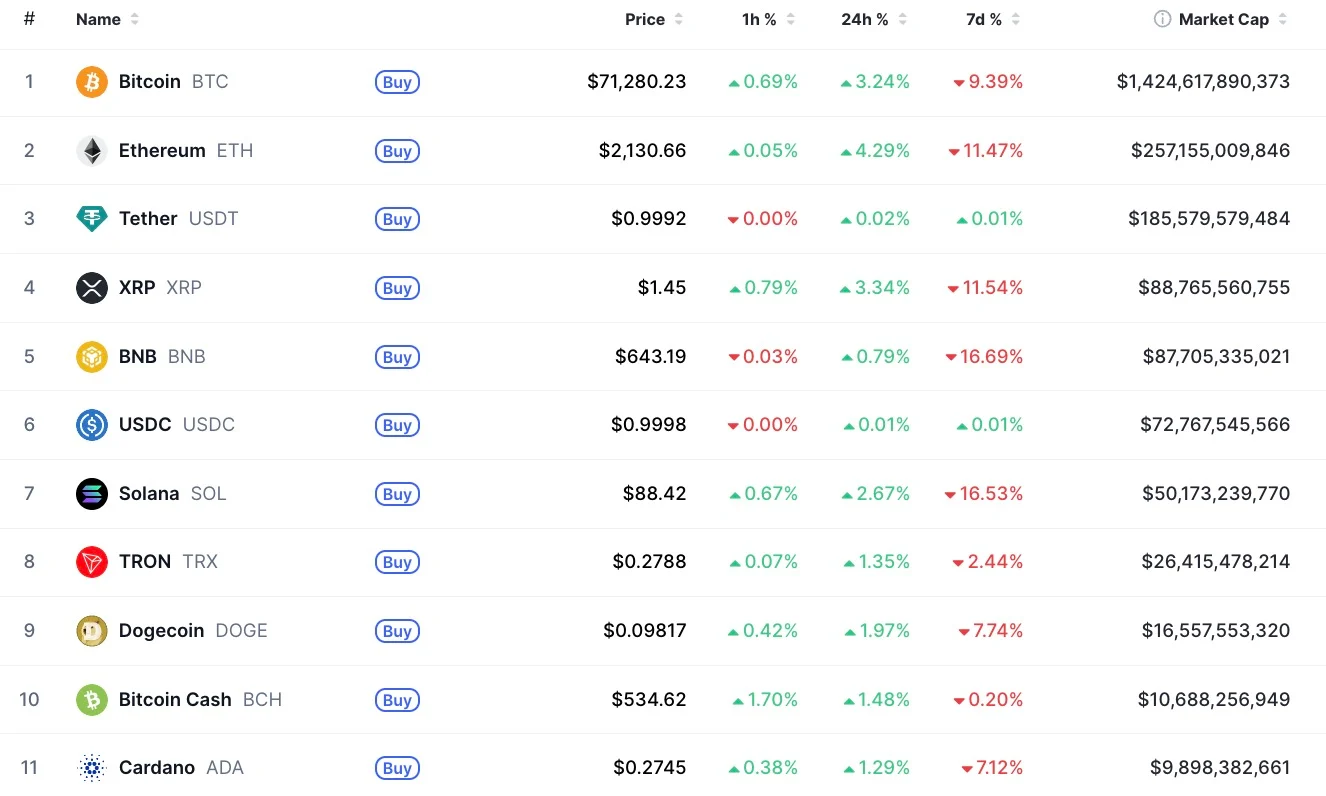Click the Dogecoin logo icon
The image size is (1326, 796).
92,631
